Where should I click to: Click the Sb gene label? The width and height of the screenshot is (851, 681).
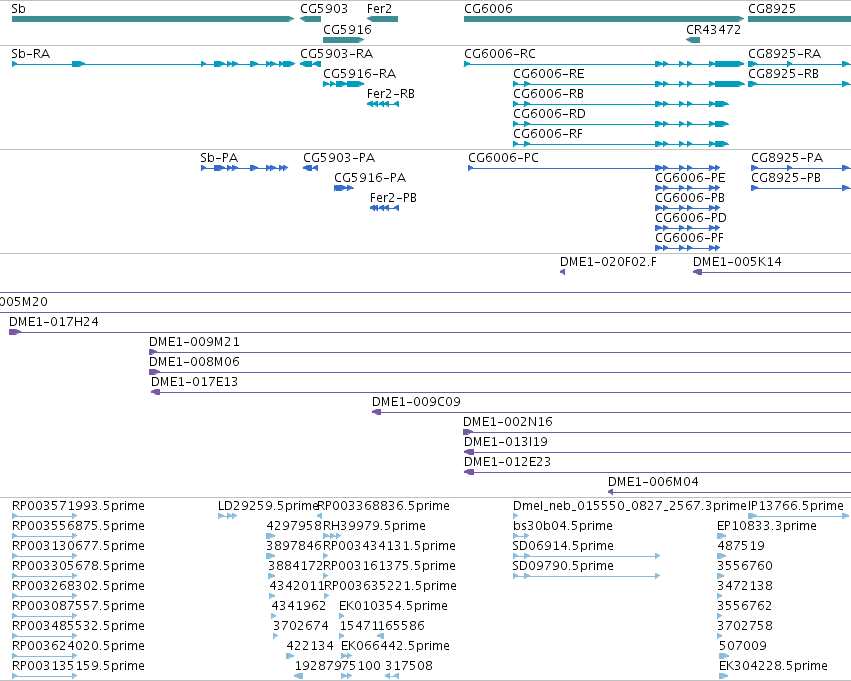(18, 9)
